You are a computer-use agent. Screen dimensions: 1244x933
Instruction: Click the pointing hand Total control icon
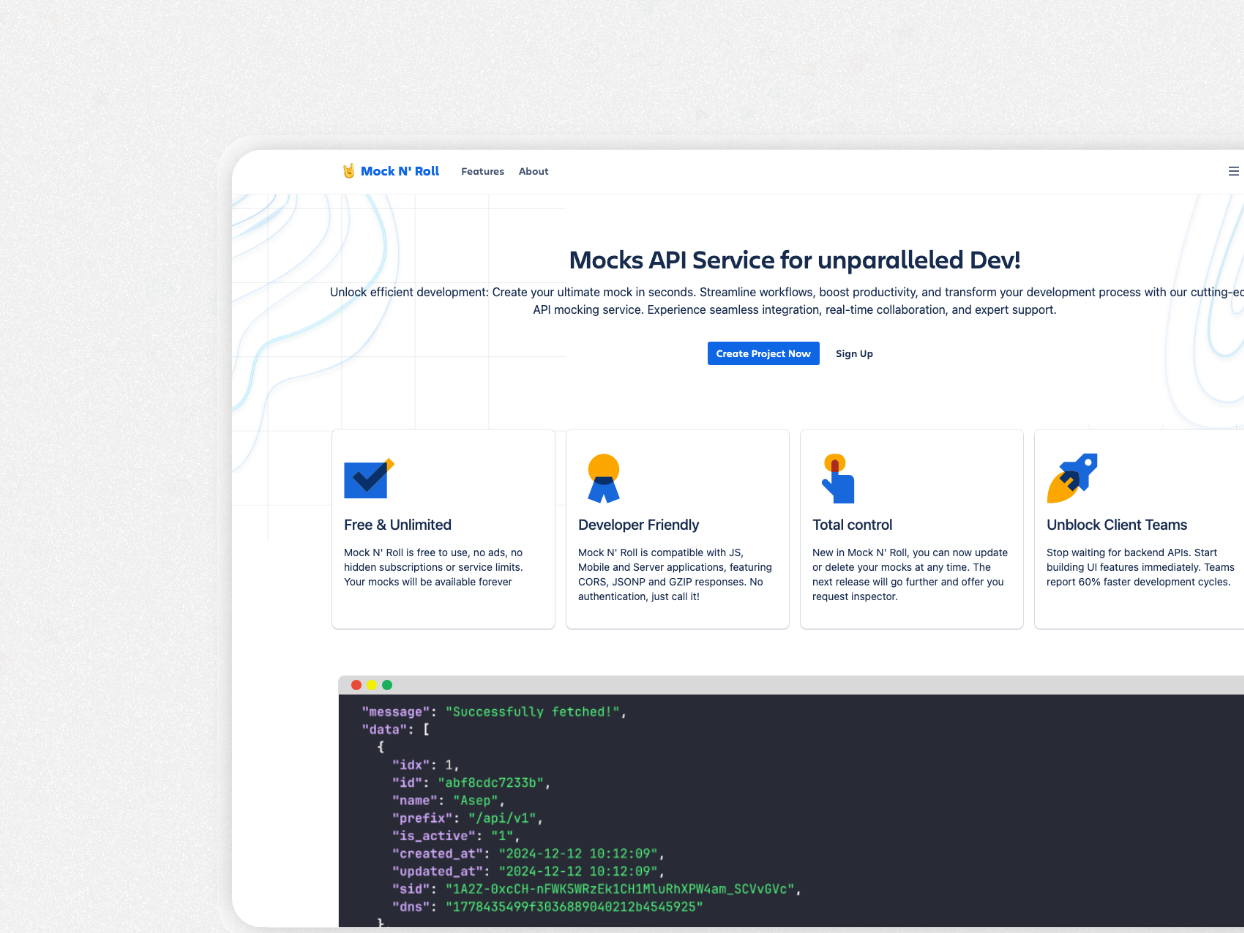tap(837, 478)
